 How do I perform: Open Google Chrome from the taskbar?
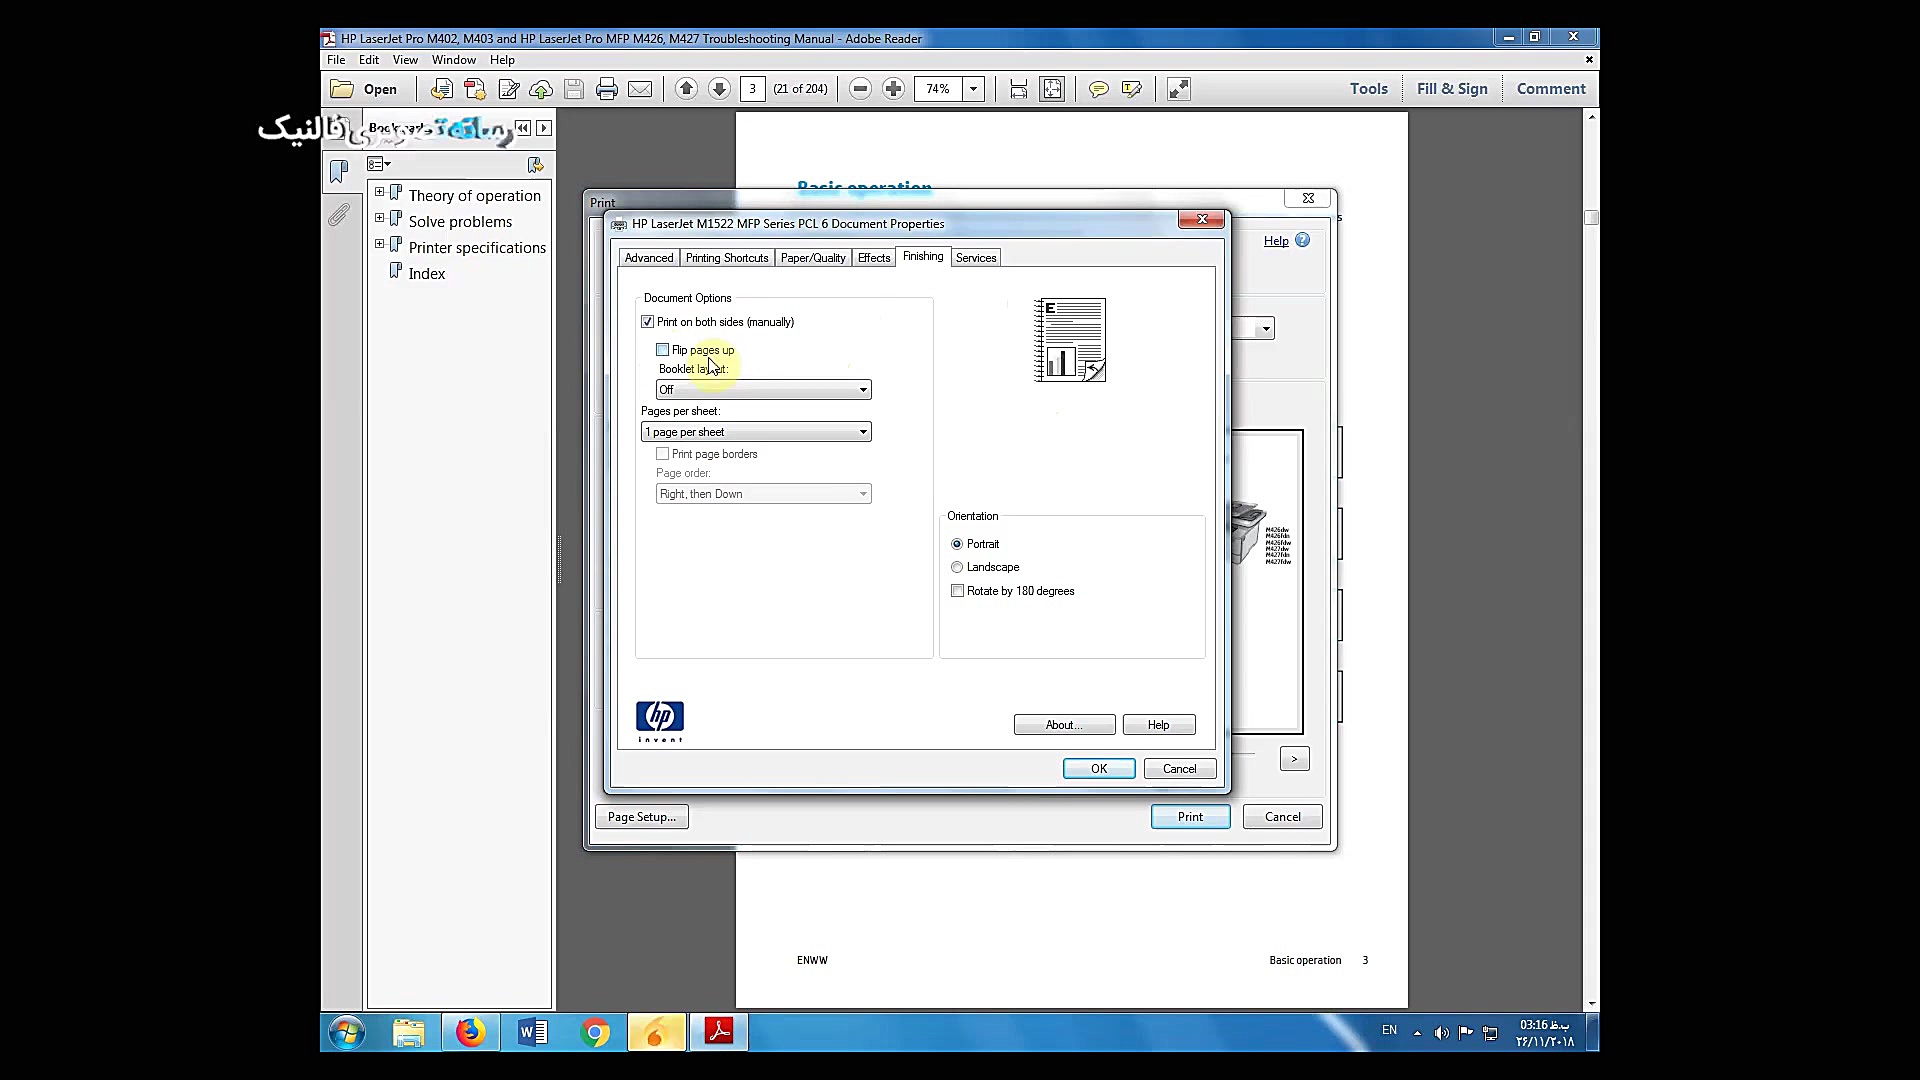(595, 1032)
